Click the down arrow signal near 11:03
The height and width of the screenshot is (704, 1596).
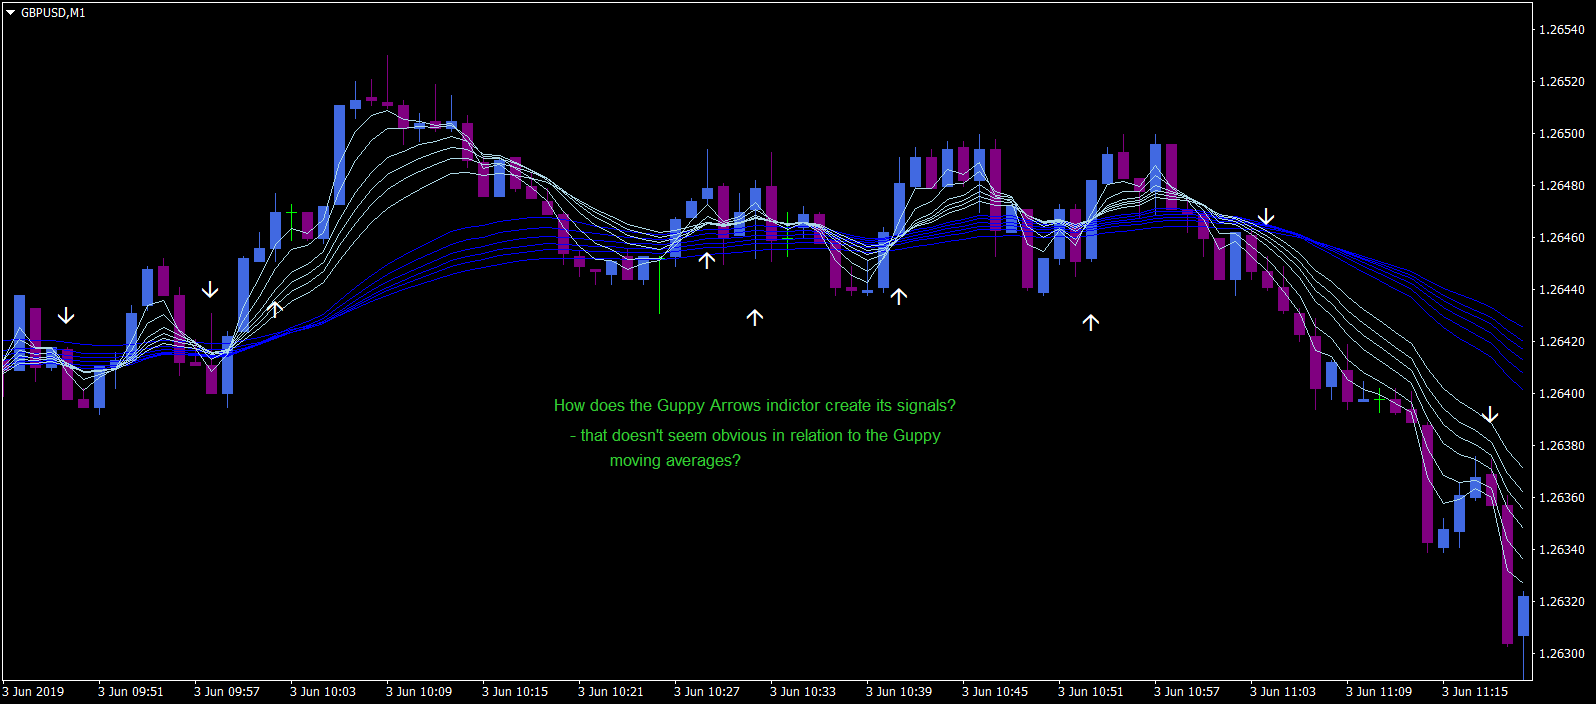(1266, 217)
